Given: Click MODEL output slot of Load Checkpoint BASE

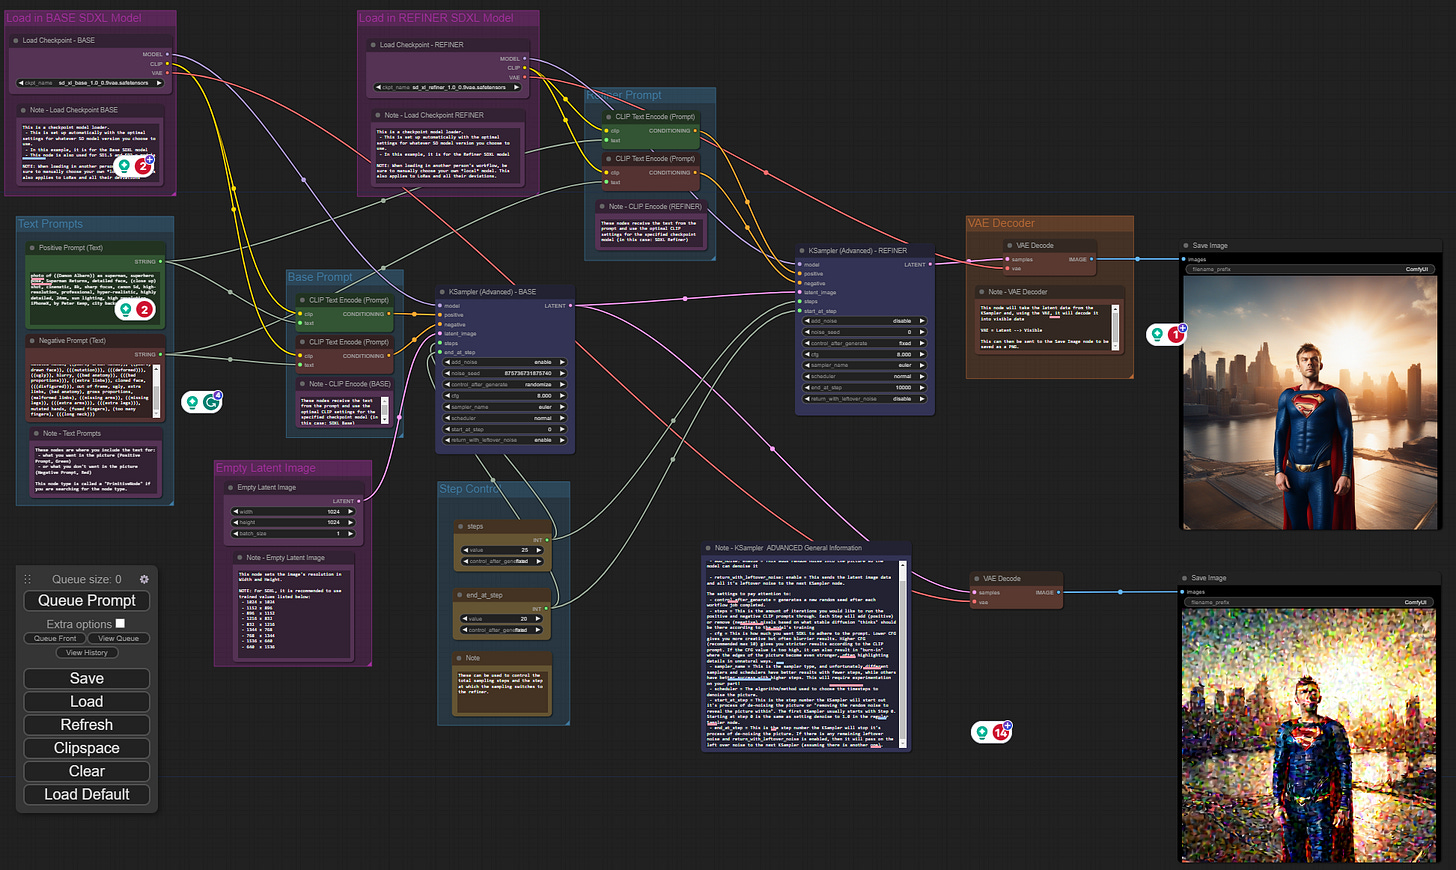Looking at the screenshot, I should tap(167, 55).
